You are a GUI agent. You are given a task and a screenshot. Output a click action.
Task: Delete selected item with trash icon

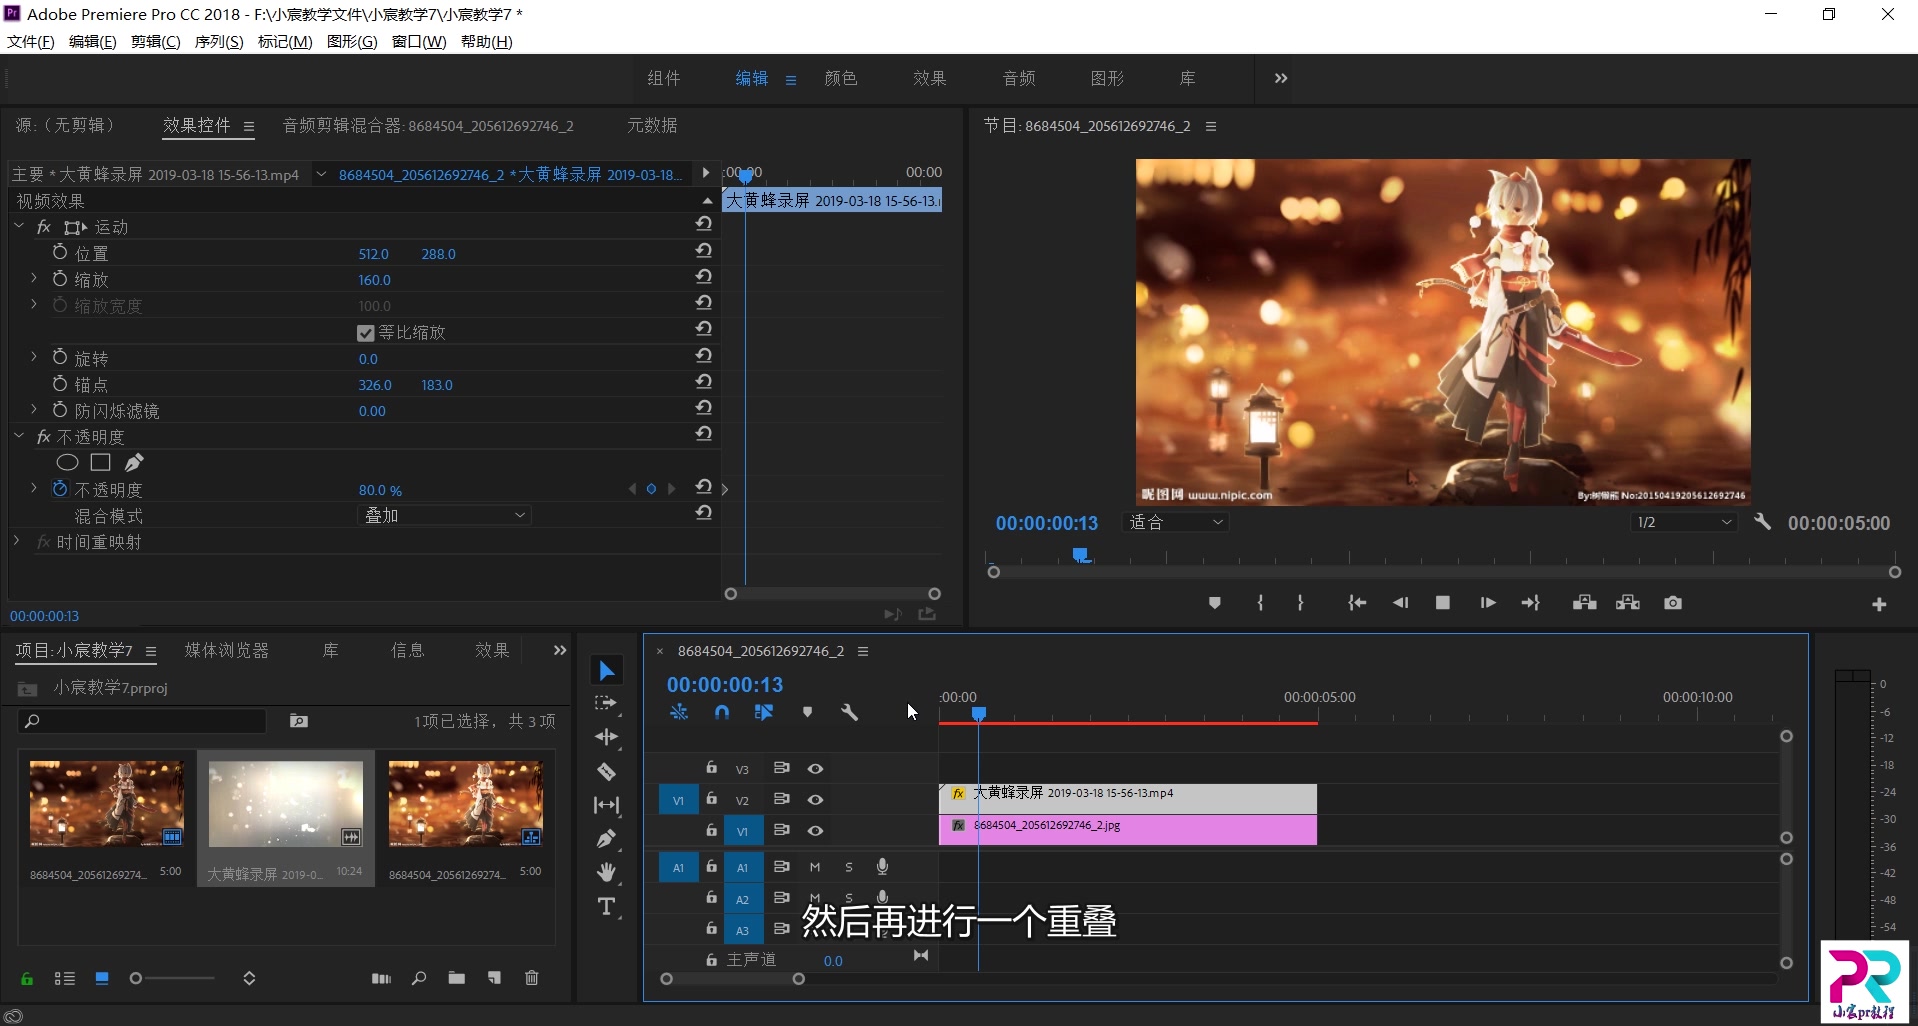[x=532, y=978]
